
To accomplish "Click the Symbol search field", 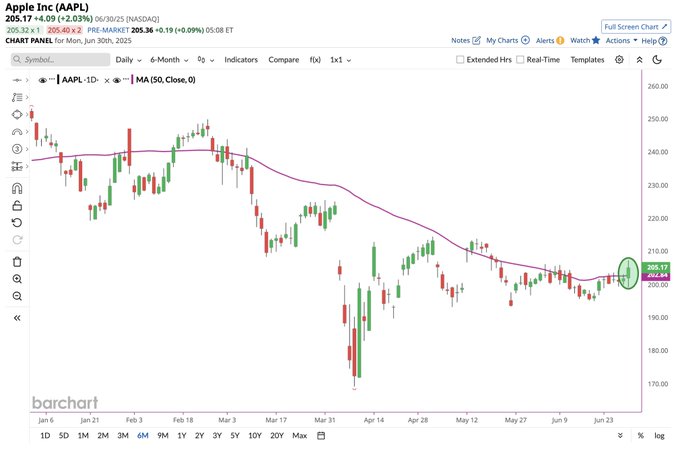I will (60, 60).
